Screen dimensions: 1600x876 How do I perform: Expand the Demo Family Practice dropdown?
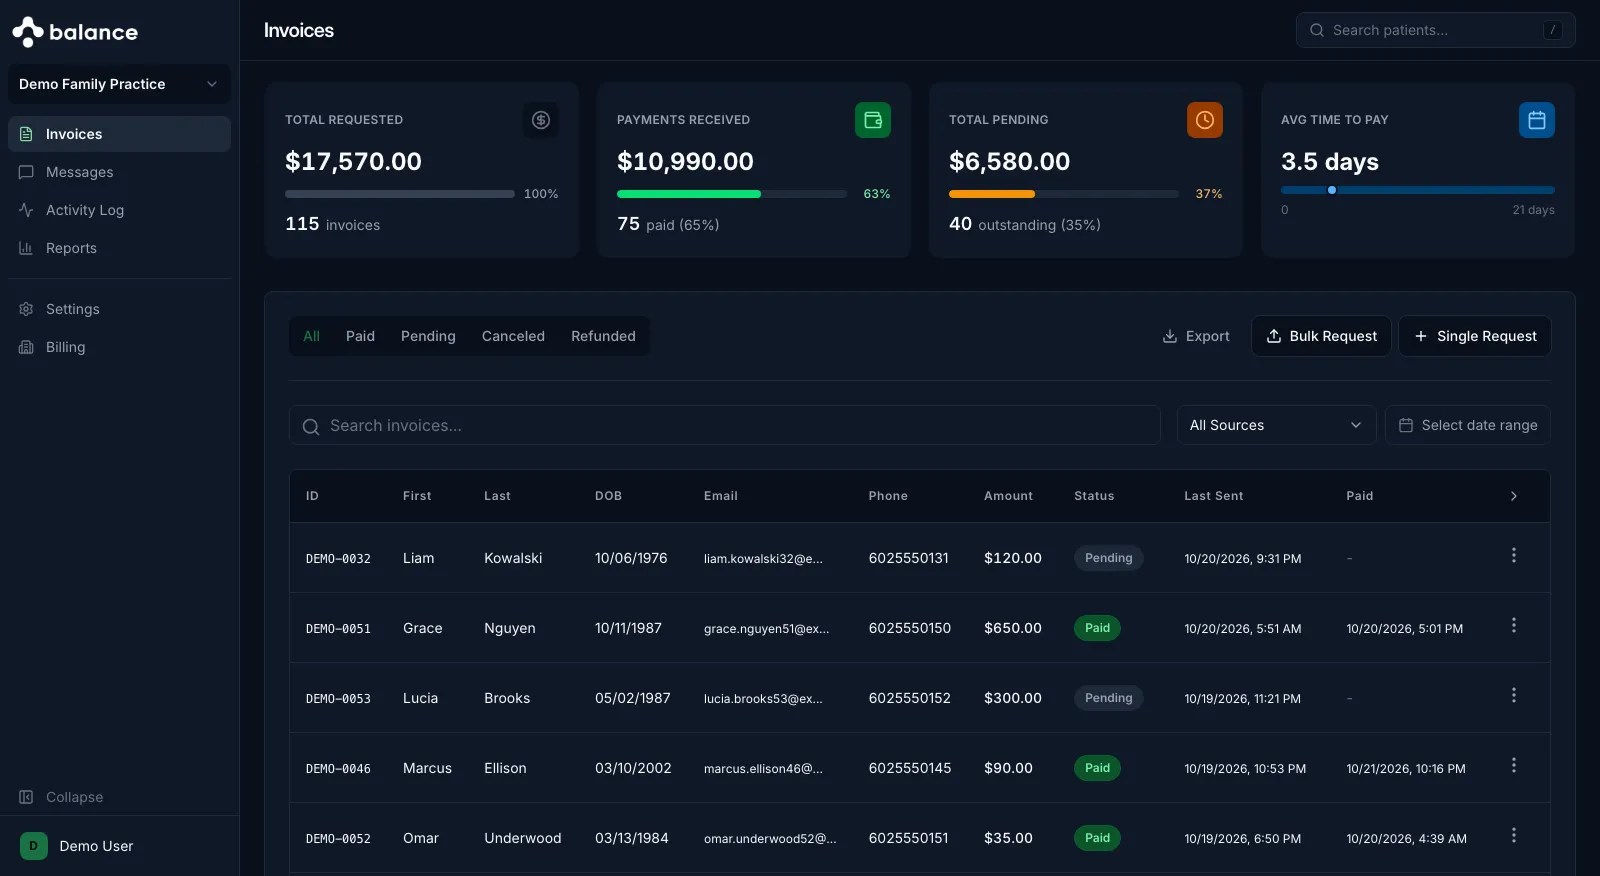click(x=119, y=84)
